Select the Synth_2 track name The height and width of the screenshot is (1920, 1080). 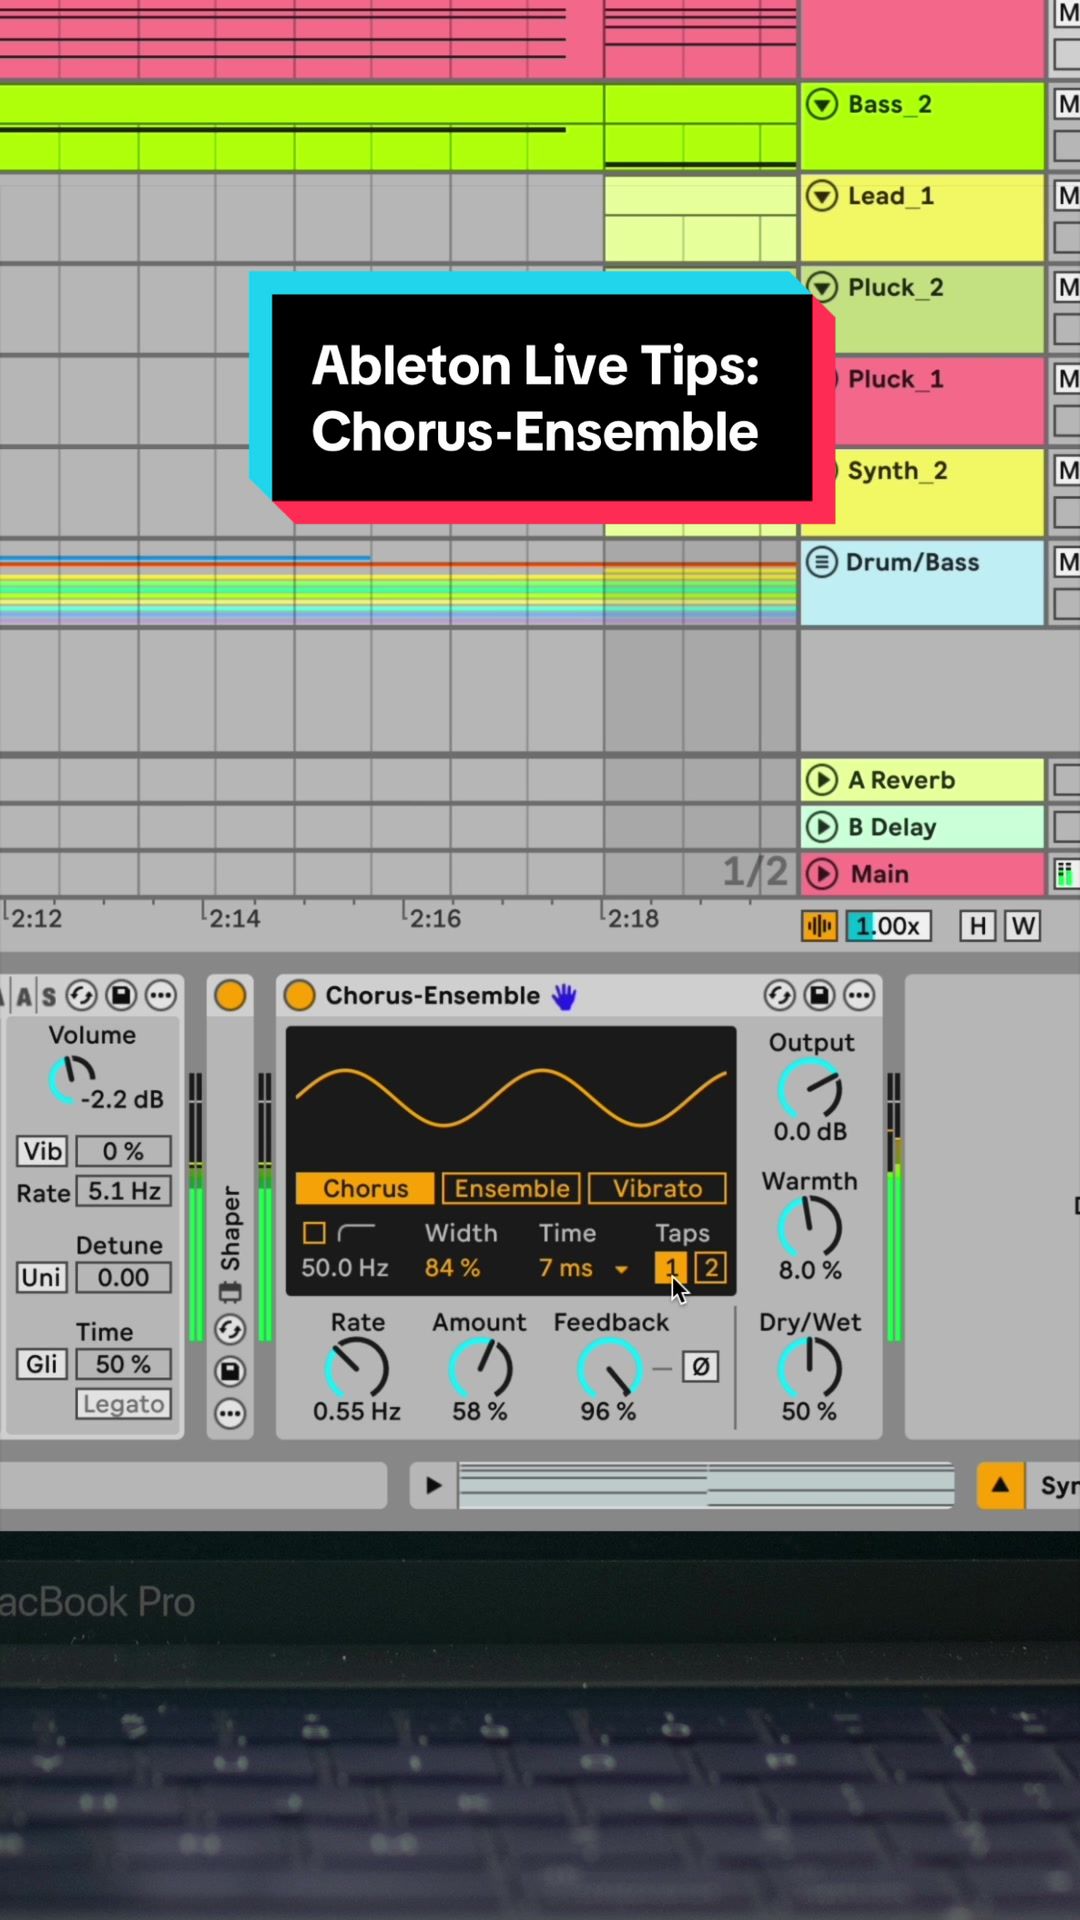(897, 470)
